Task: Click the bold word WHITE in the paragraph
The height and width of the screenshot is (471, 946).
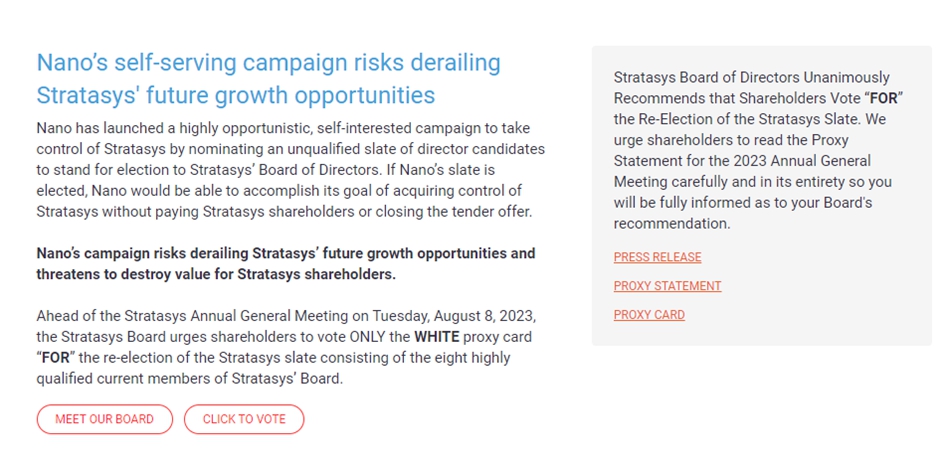Action: tap(438, 337)
